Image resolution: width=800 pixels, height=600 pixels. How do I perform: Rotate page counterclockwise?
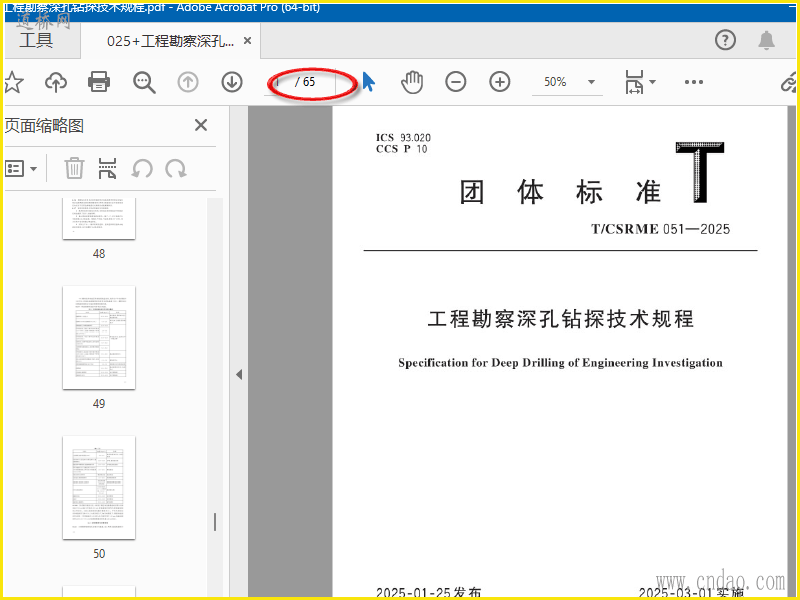142,168
